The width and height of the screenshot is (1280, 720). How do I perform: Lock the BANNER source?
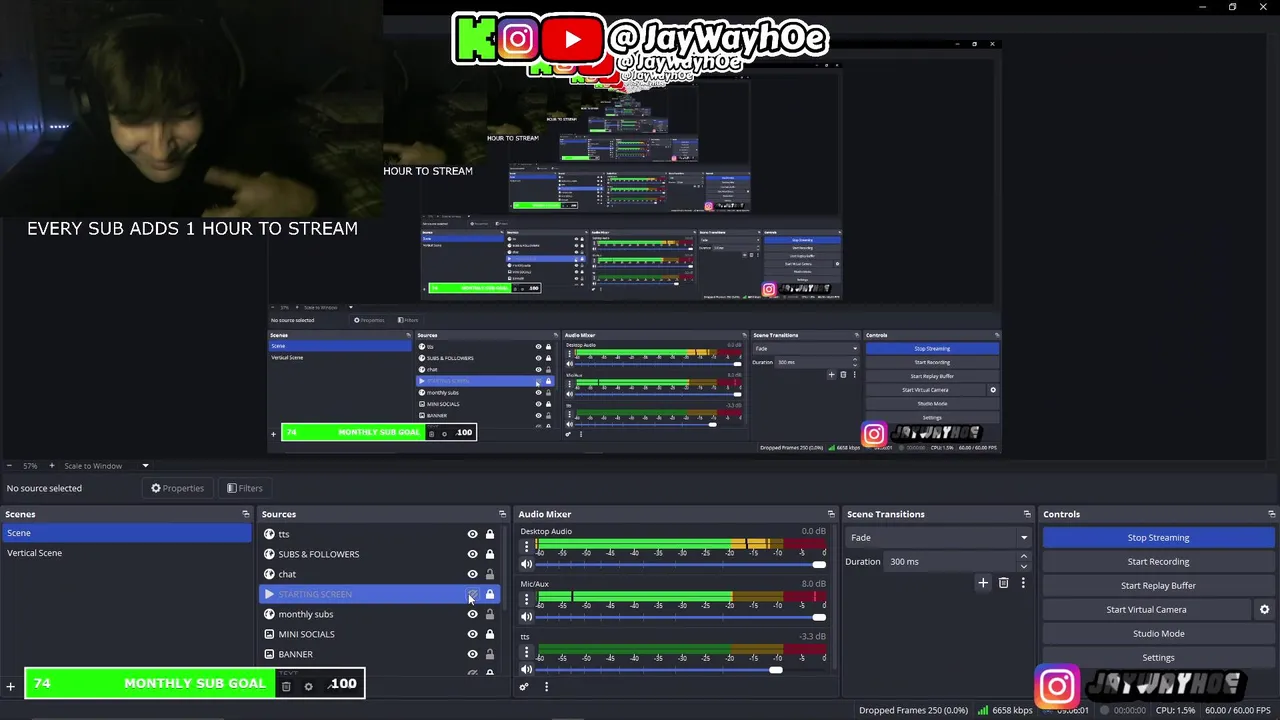pyautogui.click(x=490, y=654)
